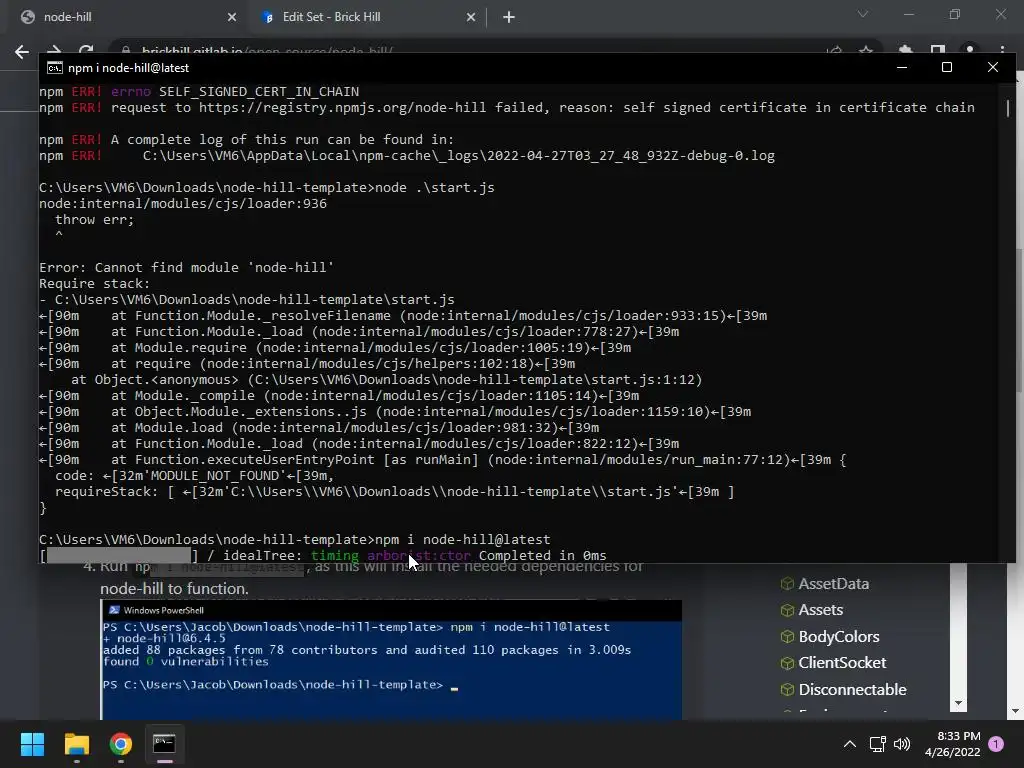Click the terminal window scrollbar thumb

[x=1008, y=108]
